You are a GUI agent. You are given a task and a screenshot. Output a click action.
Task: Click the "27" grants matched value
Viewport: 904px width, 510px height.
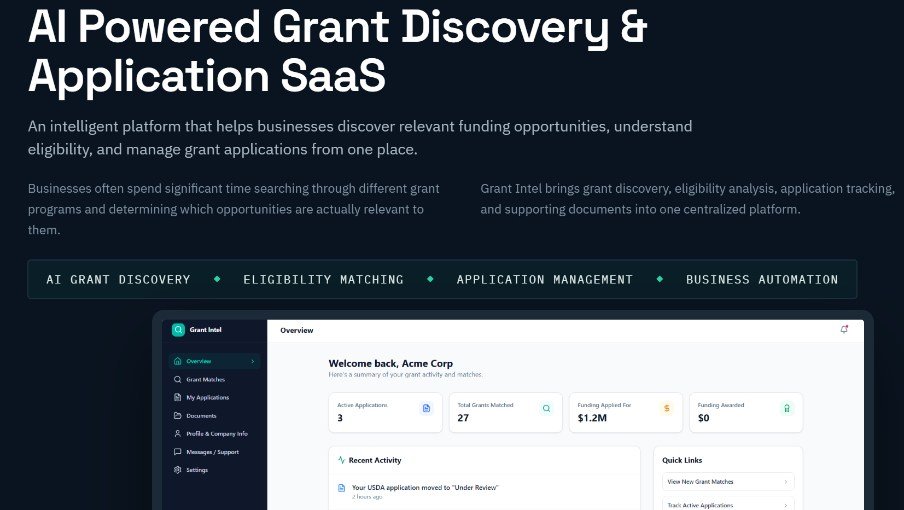coord(463,418)
